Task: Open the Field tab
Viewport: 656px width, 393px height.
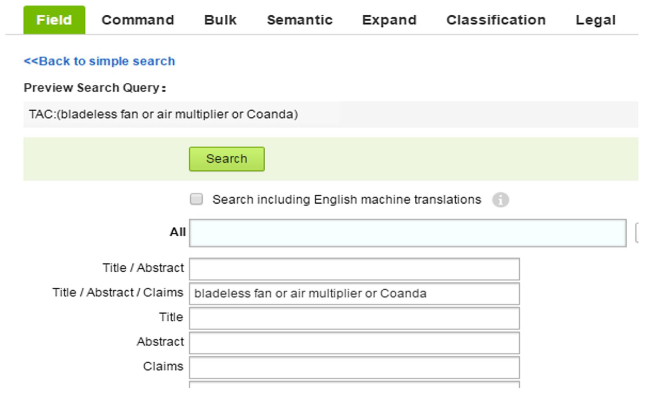Action: click(54, 20)
